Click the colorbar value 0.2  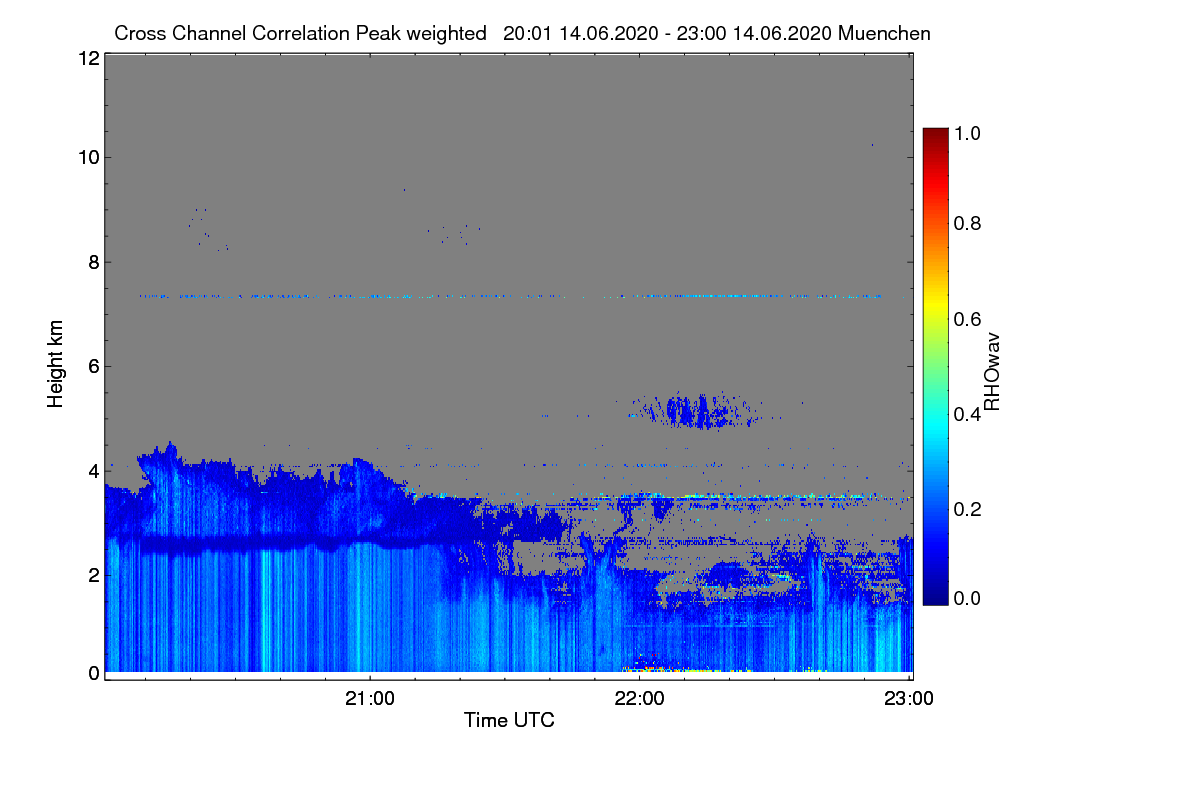click(x=968, y=508)
